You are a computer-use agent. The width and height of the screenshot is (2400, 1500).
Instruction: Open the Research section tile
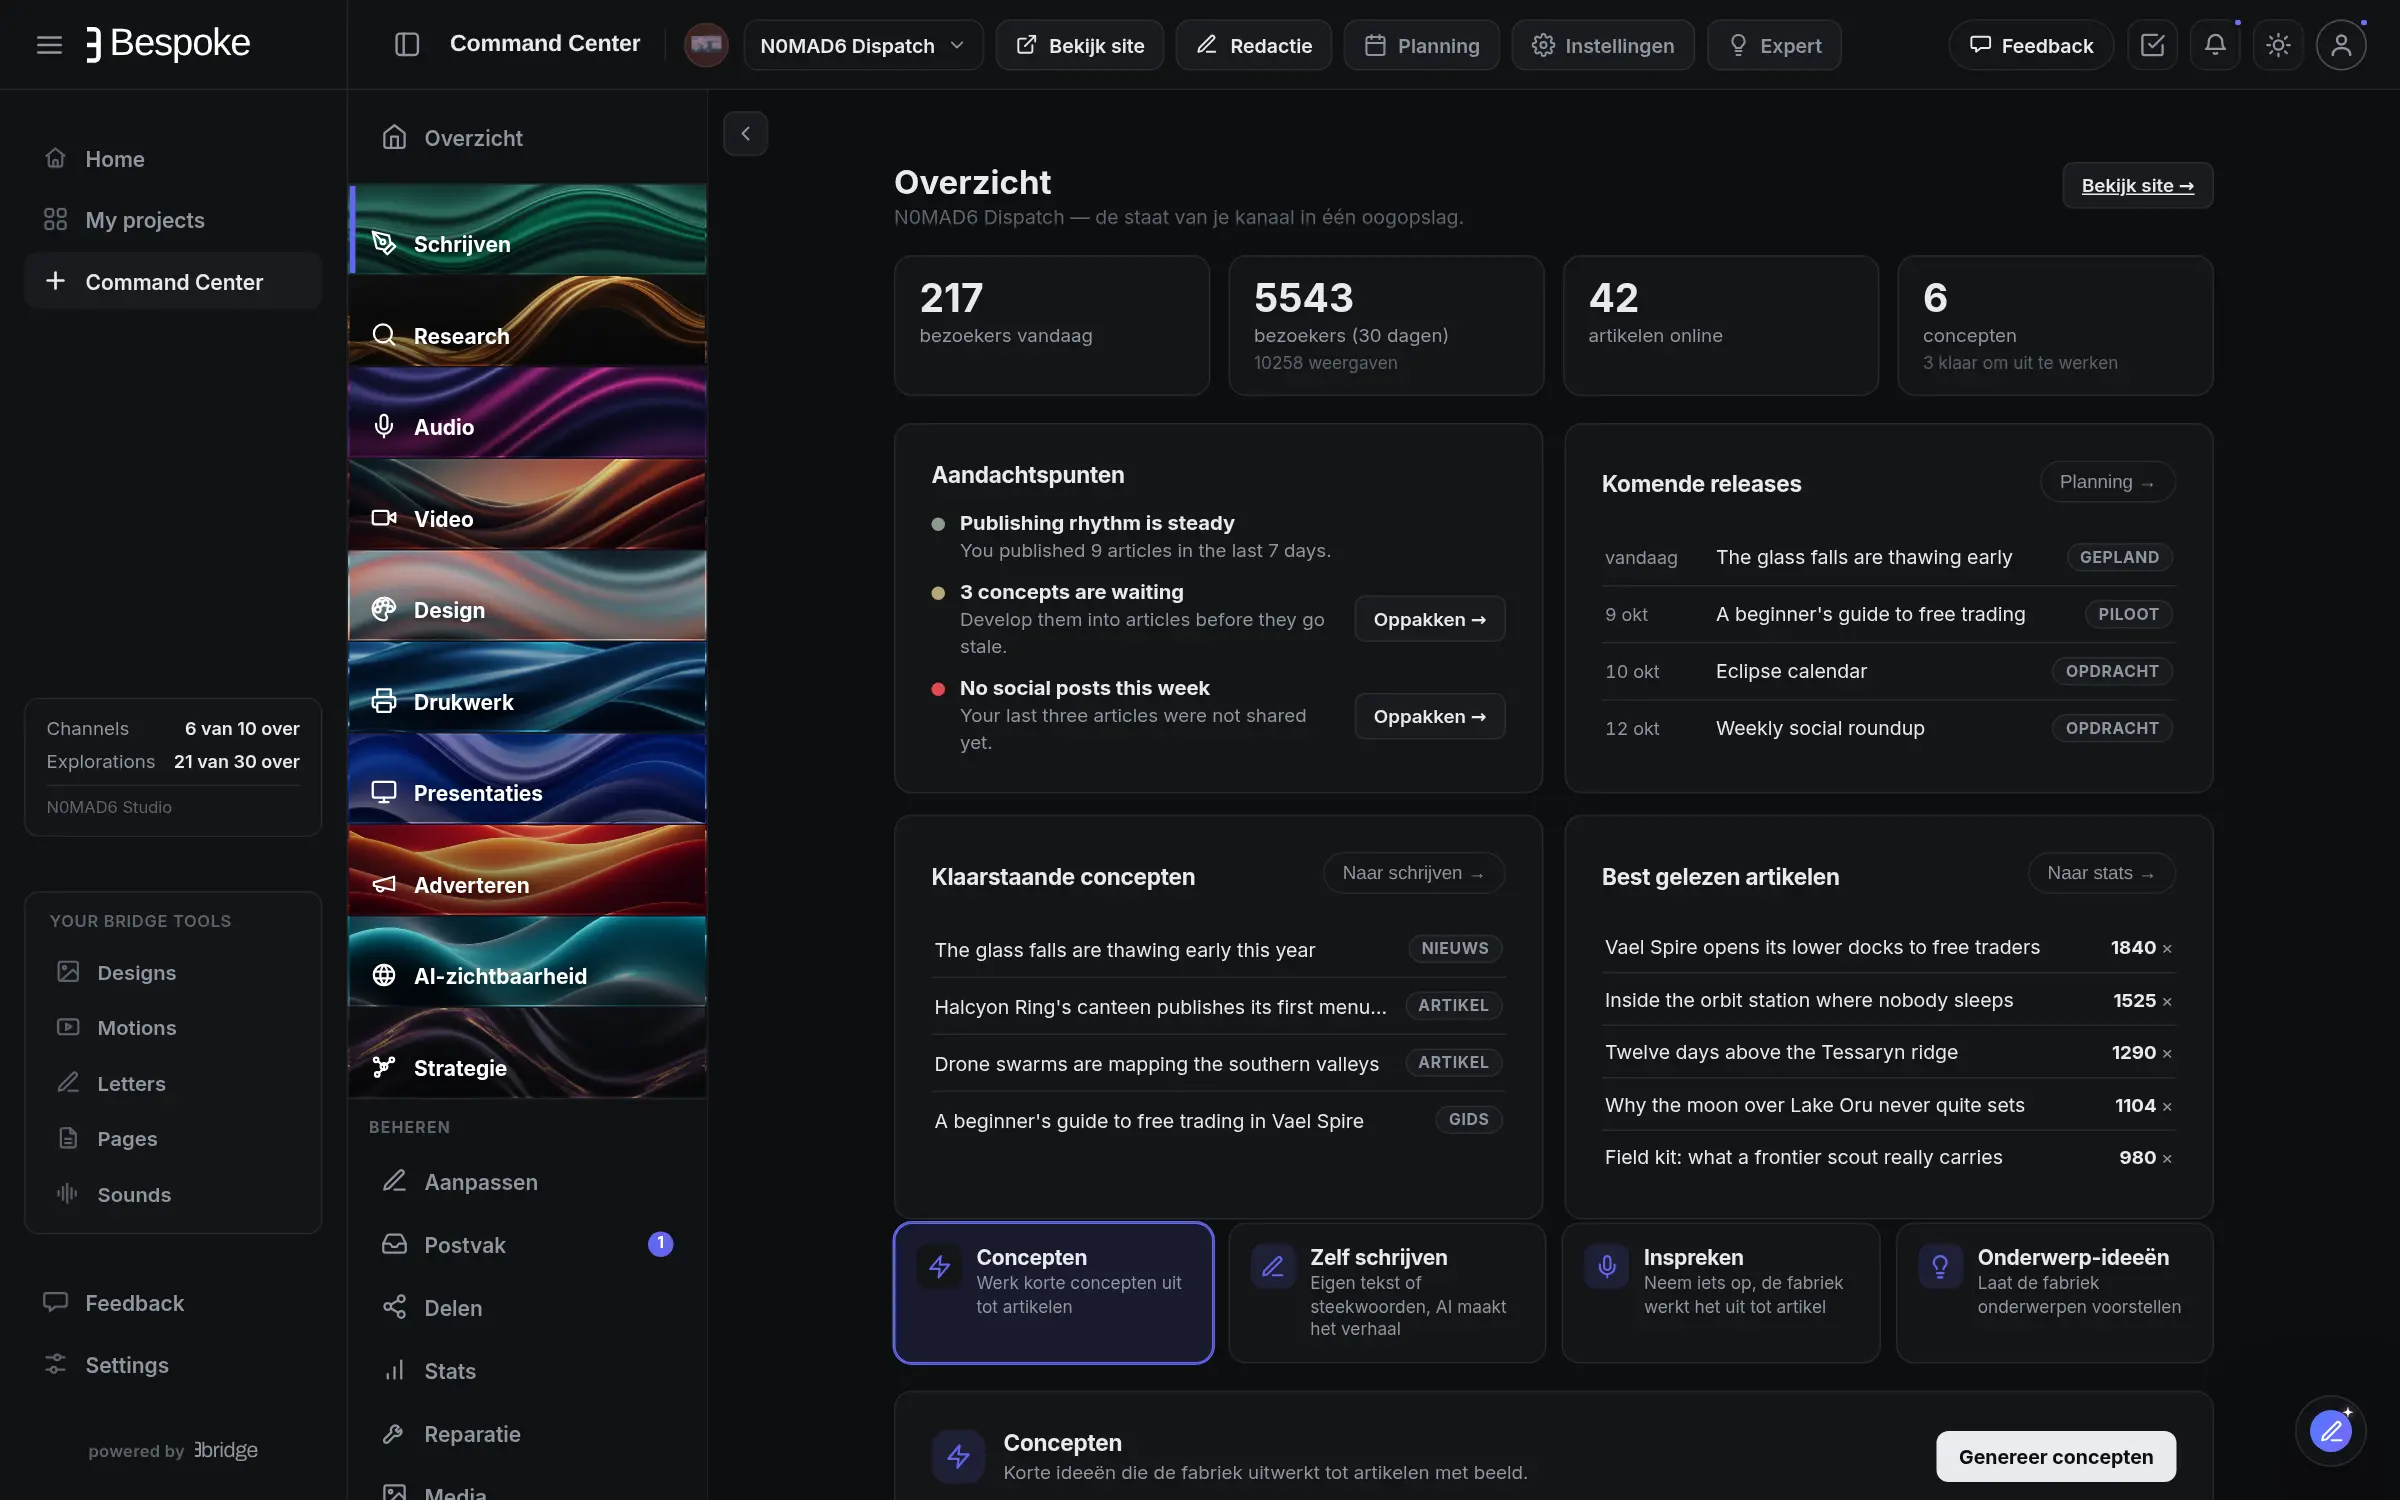(527, 321)
